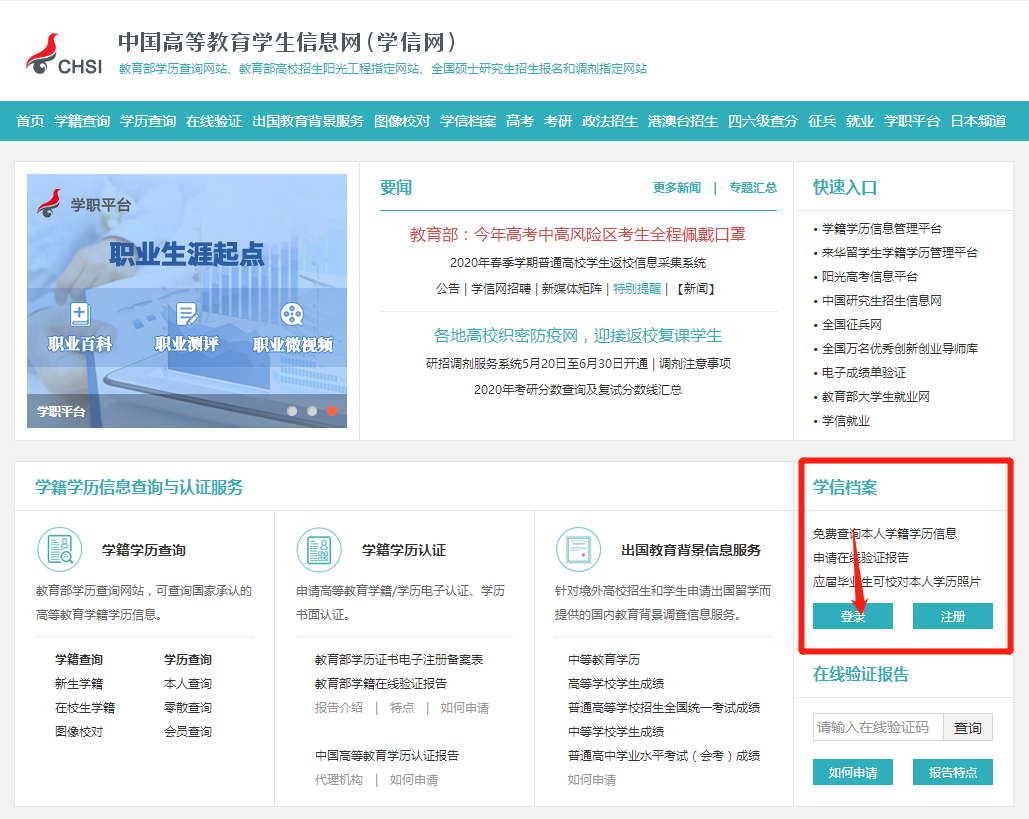This screenshot has width=1029, height=819.
Task: Click the 出国教育背景信息服务 certificate icon
Action: 579,550
